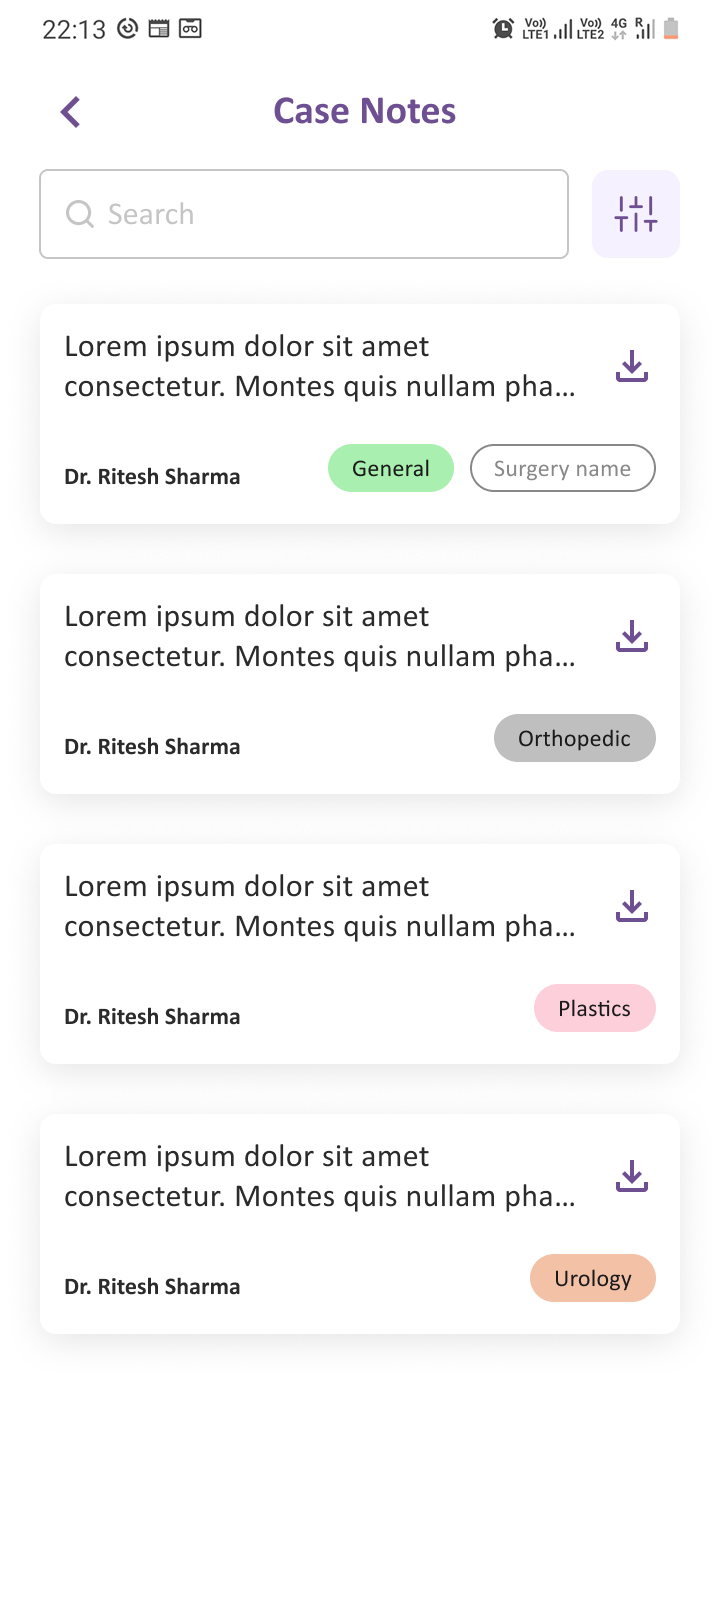This screenshot has height=1600, width=720.
Task: Open the filter options icon
Action: coord(636,214)
